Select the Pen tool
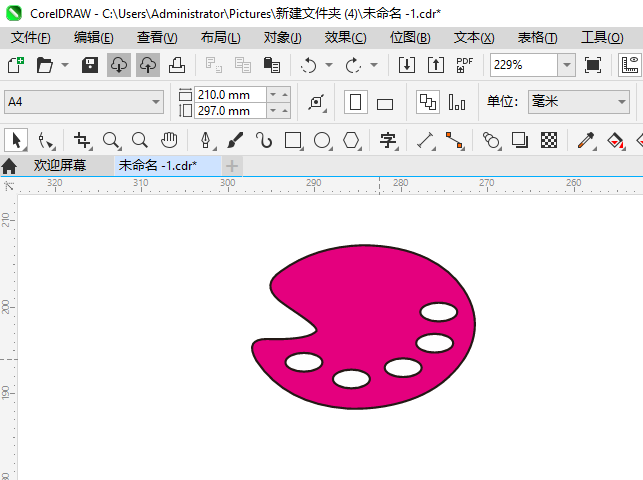The width and height of the screenshot is (643, 480). tap(206, 140)
